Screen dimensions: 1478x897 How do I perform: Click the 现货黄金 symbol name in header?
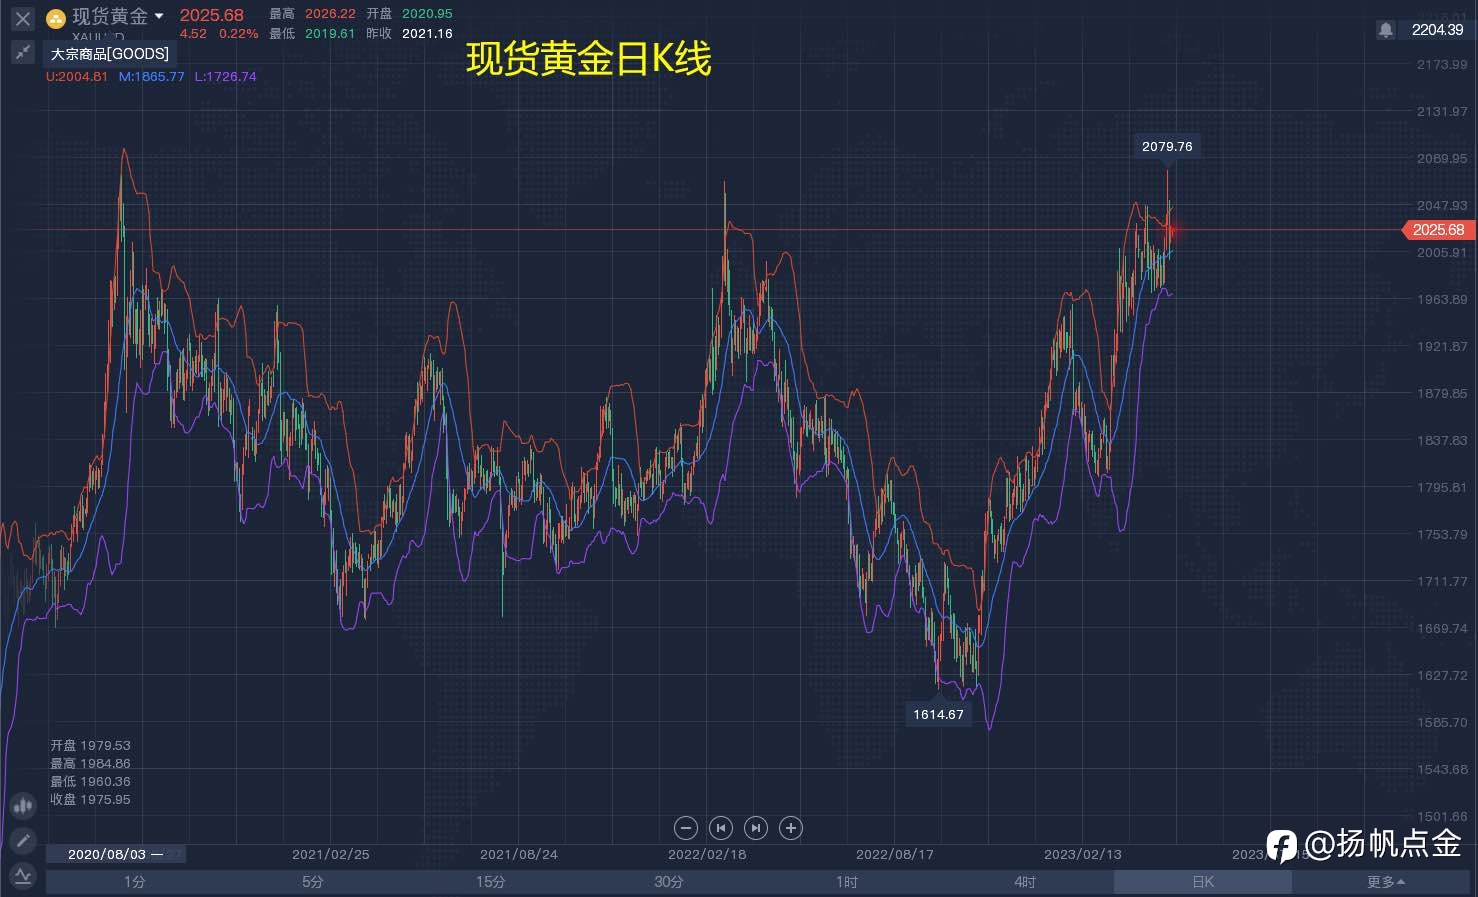click(x=110, y=16)
